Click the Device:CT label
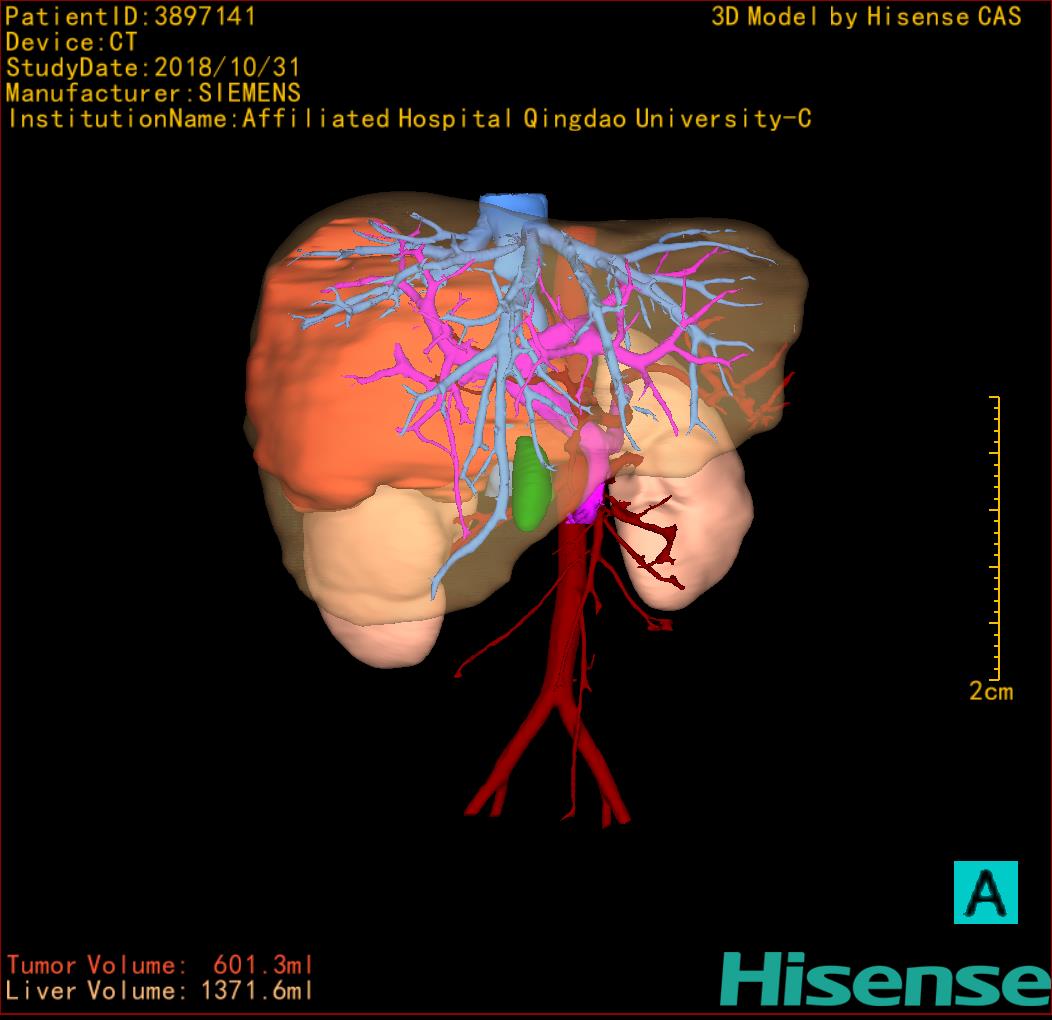 coord(71,43)
